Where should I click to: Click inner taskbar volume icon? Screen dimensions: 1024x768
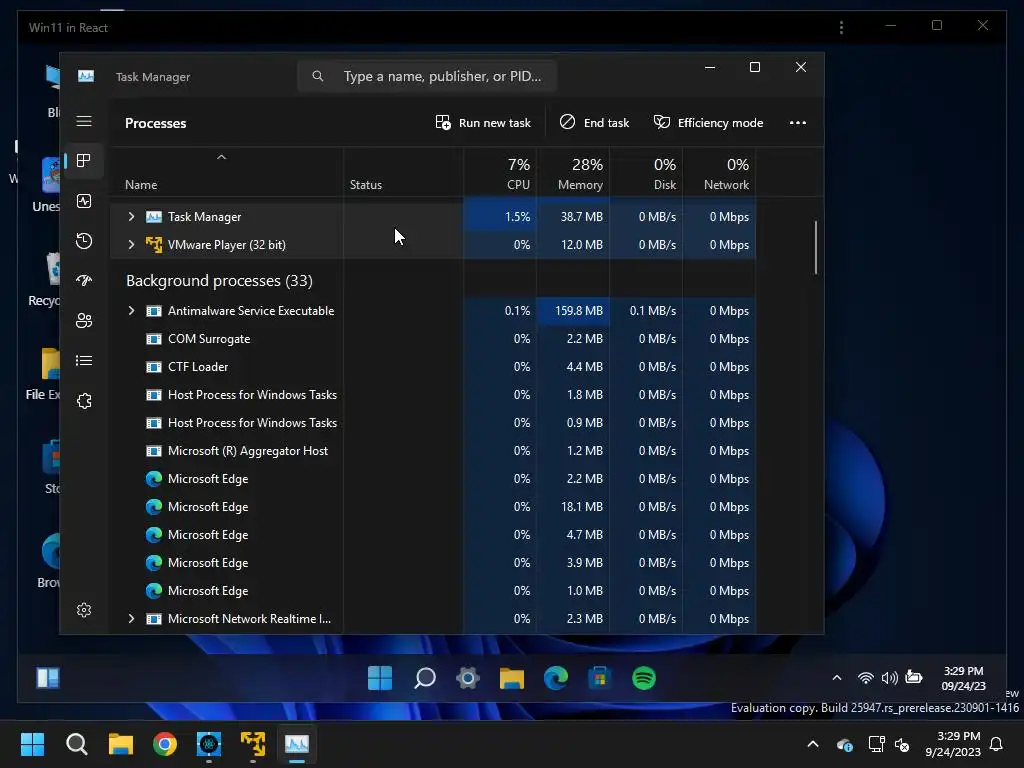889,678
